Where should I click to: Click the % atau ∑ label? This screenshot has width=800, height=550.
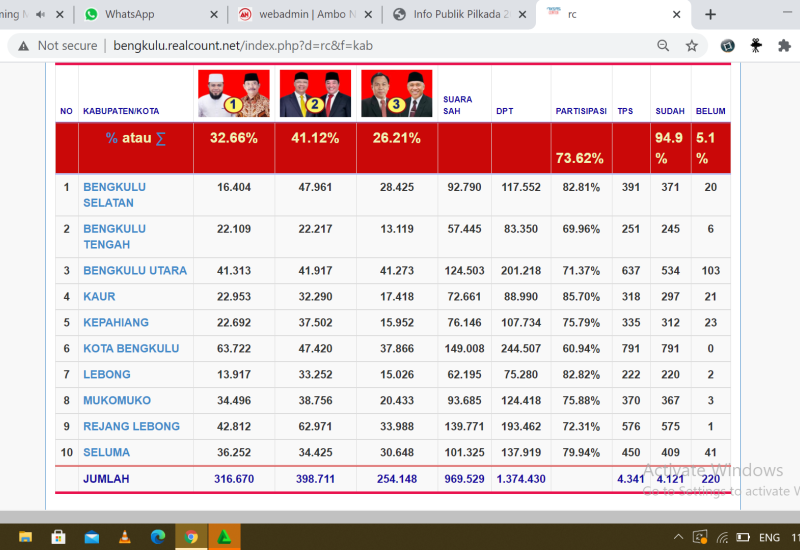coord(136,138)
